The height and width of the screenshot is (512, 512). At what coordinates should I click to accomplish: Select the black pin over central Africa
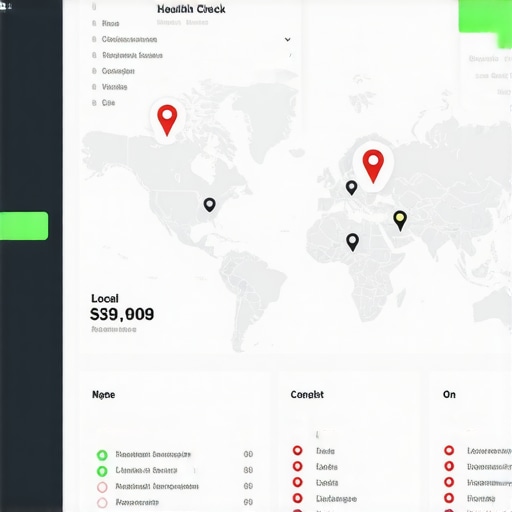click(352, 242)
